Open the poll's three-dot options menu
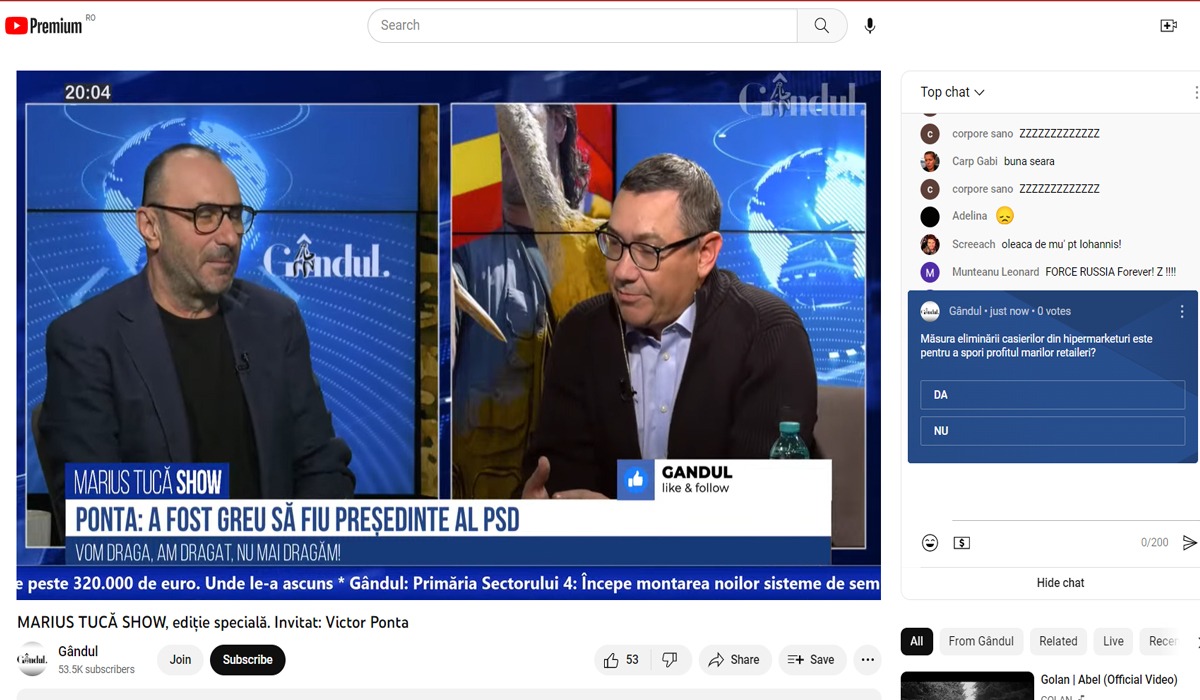 tap(1181, 312)
